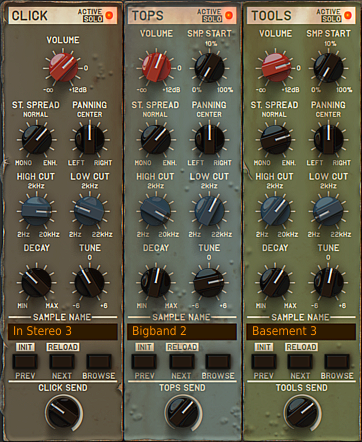Solo the TOOLS channel
The height and width of the screenshot is (442, 362).
331,19
